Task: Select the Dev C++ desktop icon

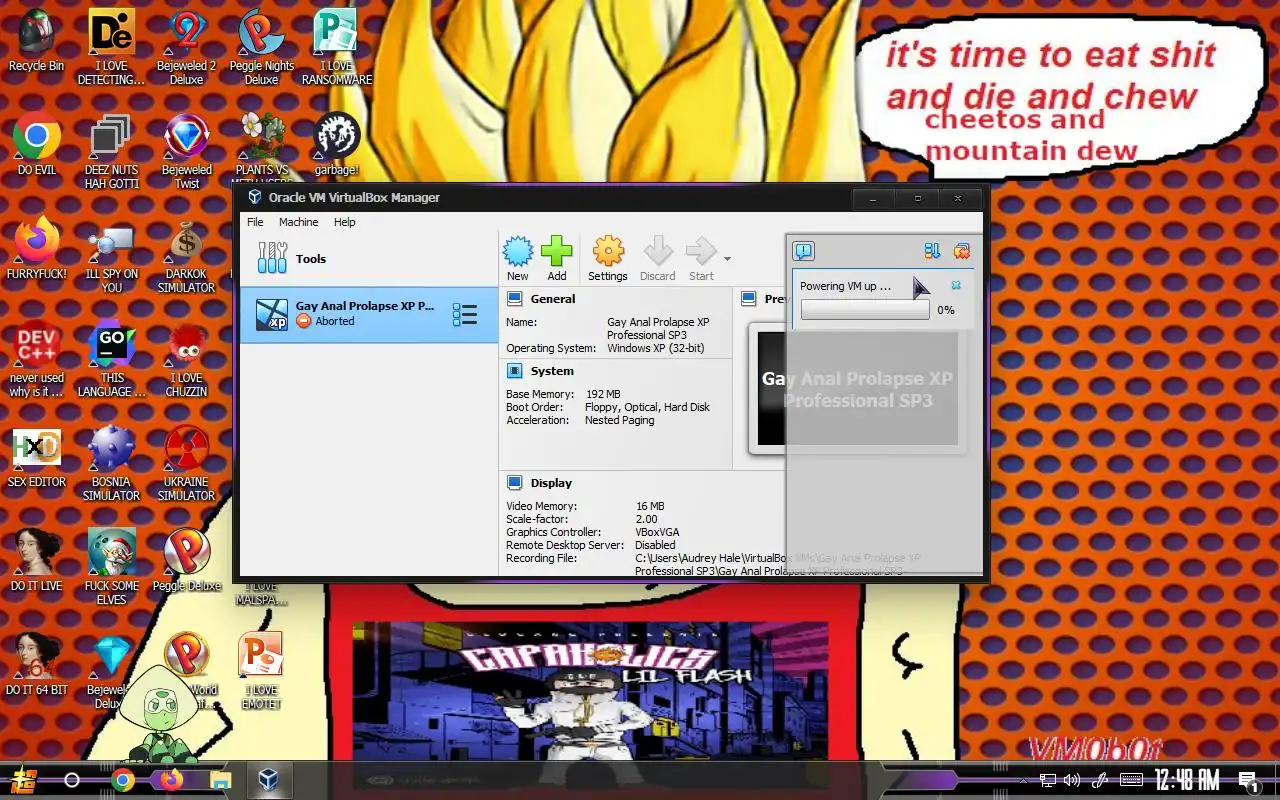Action: [37, 361]
